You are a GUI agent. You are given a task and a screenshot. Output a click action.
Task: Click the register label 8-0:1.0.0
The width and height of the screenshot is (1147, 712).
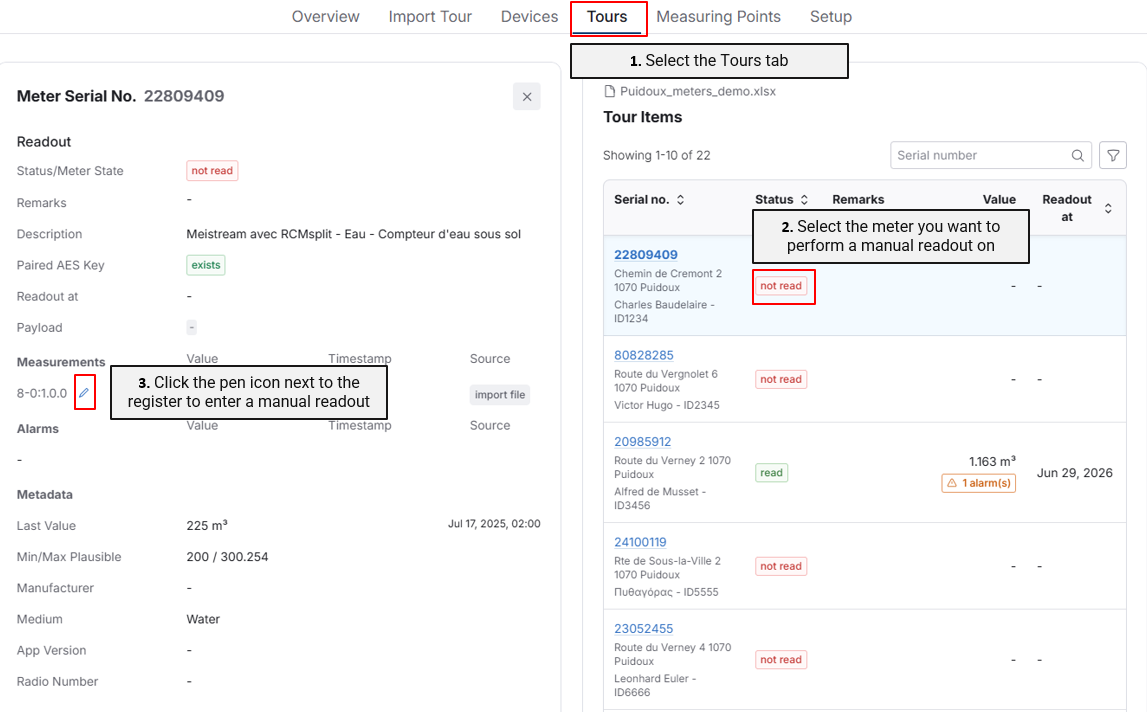coord(42,394)
